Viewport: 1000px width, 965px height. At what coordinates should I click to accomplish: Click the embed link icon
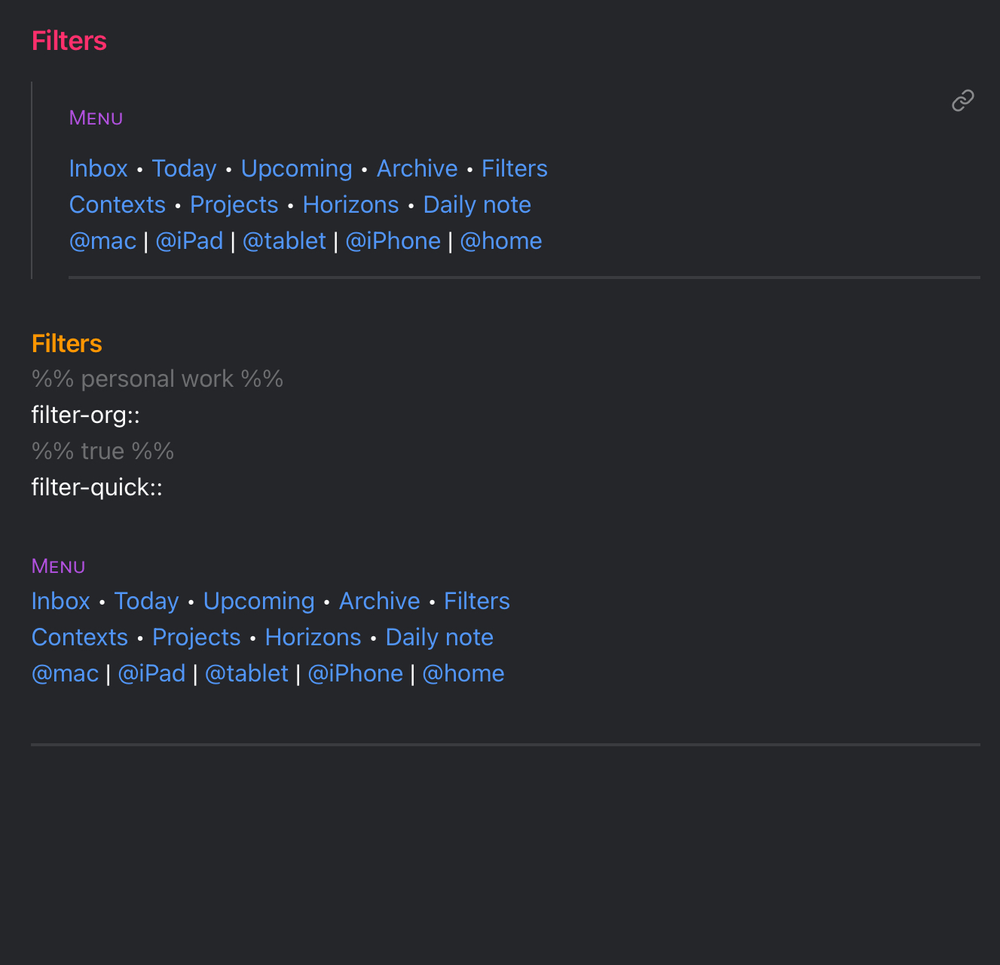pos(962,100)
